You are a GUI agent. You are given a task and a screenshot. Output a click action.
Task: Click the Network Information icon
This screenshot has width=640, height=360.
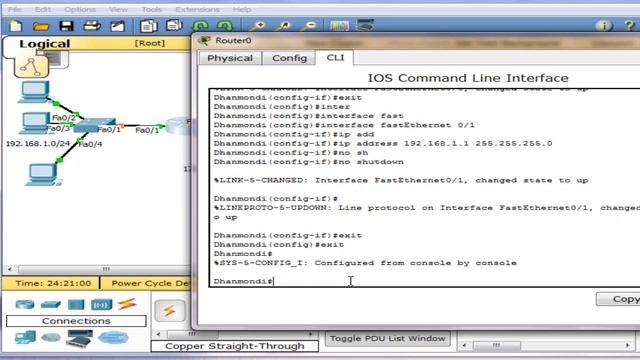click(x=604, y=25)
